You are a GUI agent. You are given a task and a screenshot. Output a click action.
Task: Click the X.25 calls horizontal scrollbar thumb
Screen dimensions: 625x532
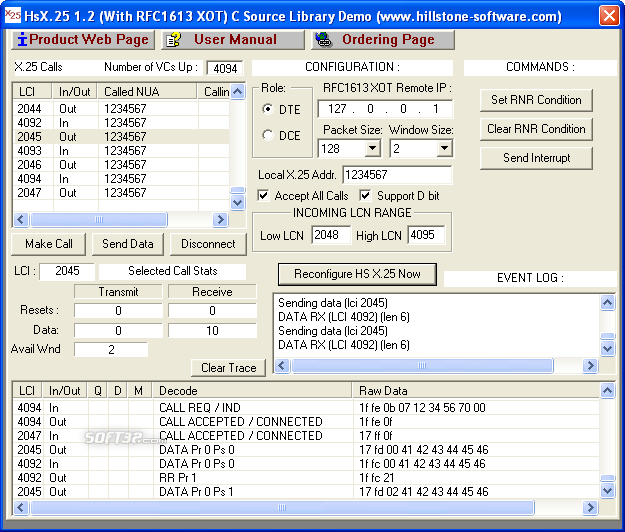(99, 219)
